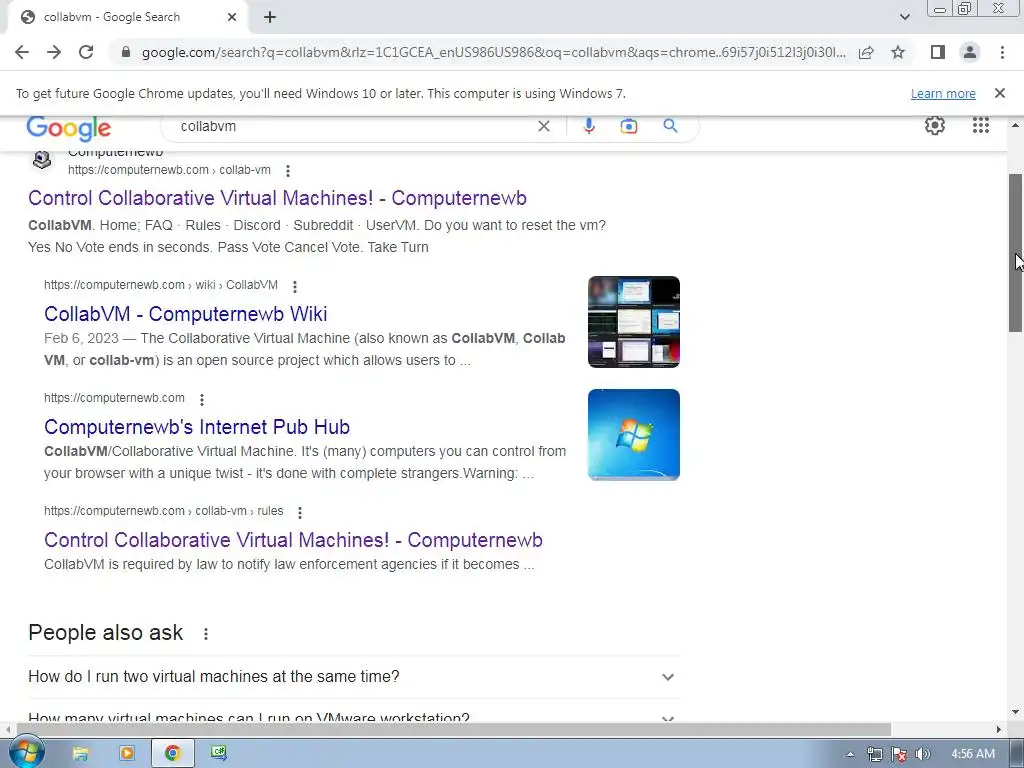Share this page from the address bar
The width and height of the screenshot is (1024, 768).
pyautogui.click(x=866, y=52)
